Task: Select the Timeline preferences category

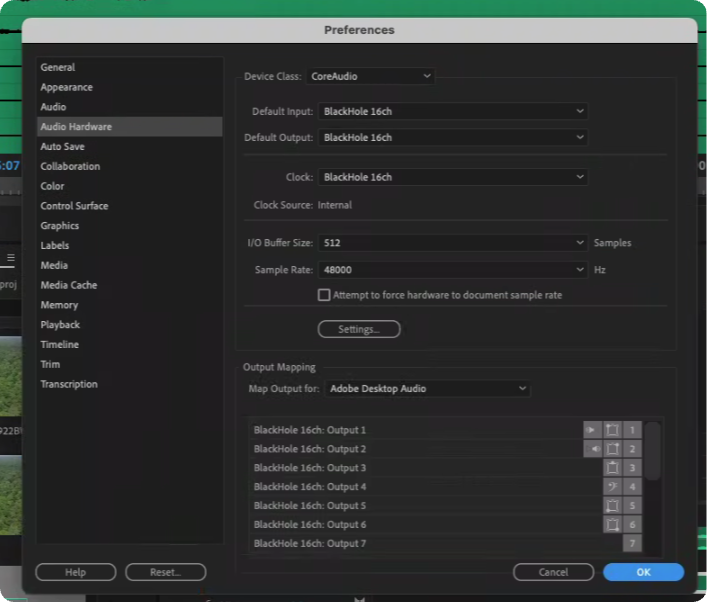Action: click(x=129, y=345)
